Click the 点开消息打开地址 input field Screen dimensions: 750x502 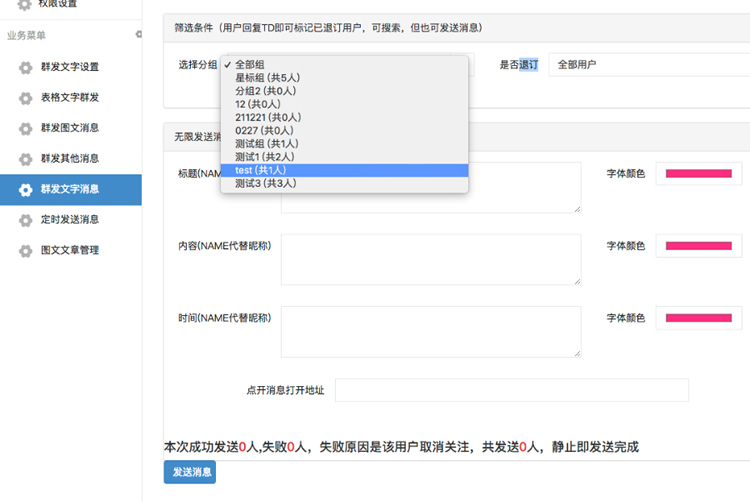(512, 390)
